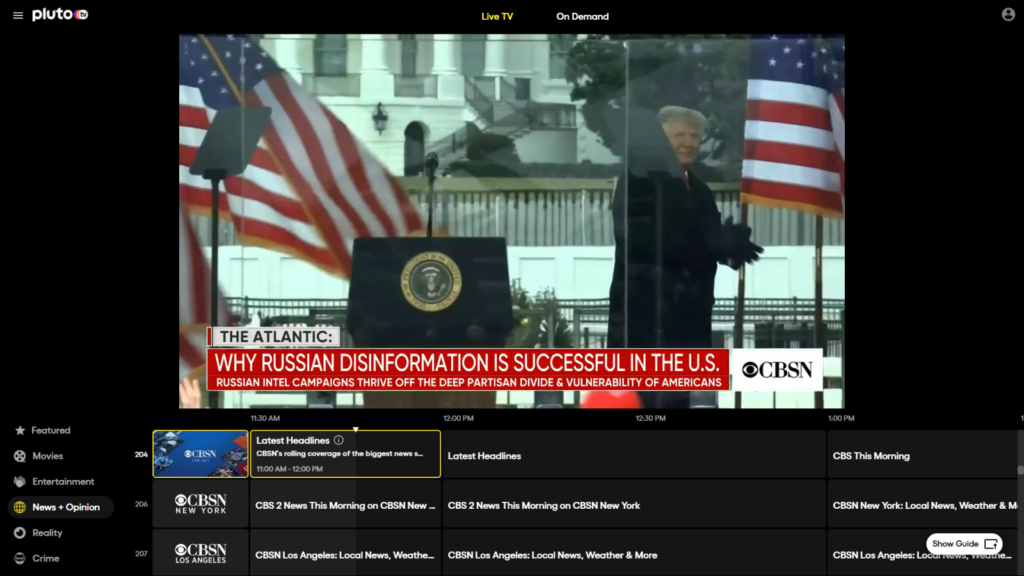Click the guide scrollbar handle
This screenshot has height=576, width=1024.
1020,470
